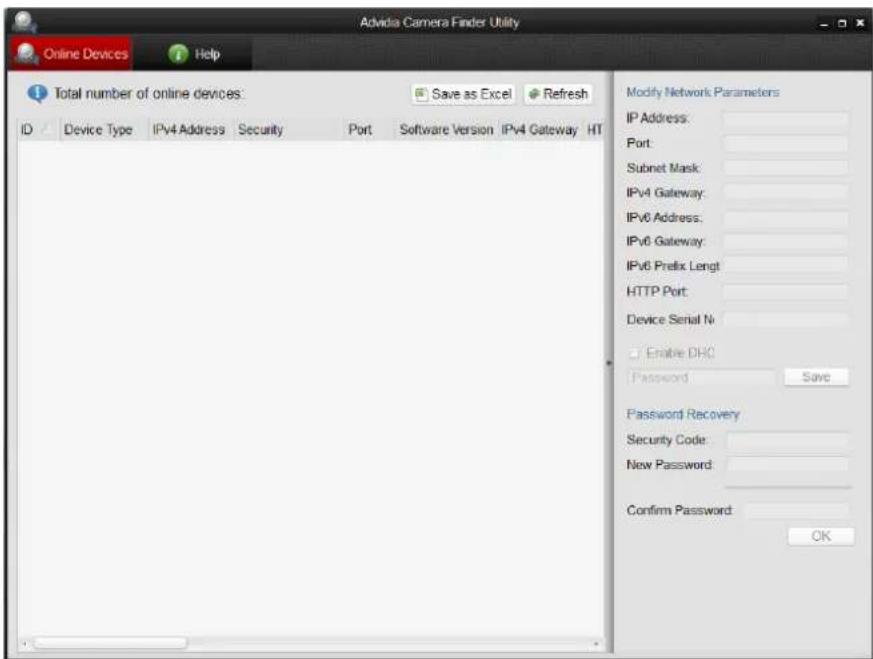Image resolution: width=873 pixels, height=659 pixels.
Task: Click the network Password field
Action: [x=702, y=377]
